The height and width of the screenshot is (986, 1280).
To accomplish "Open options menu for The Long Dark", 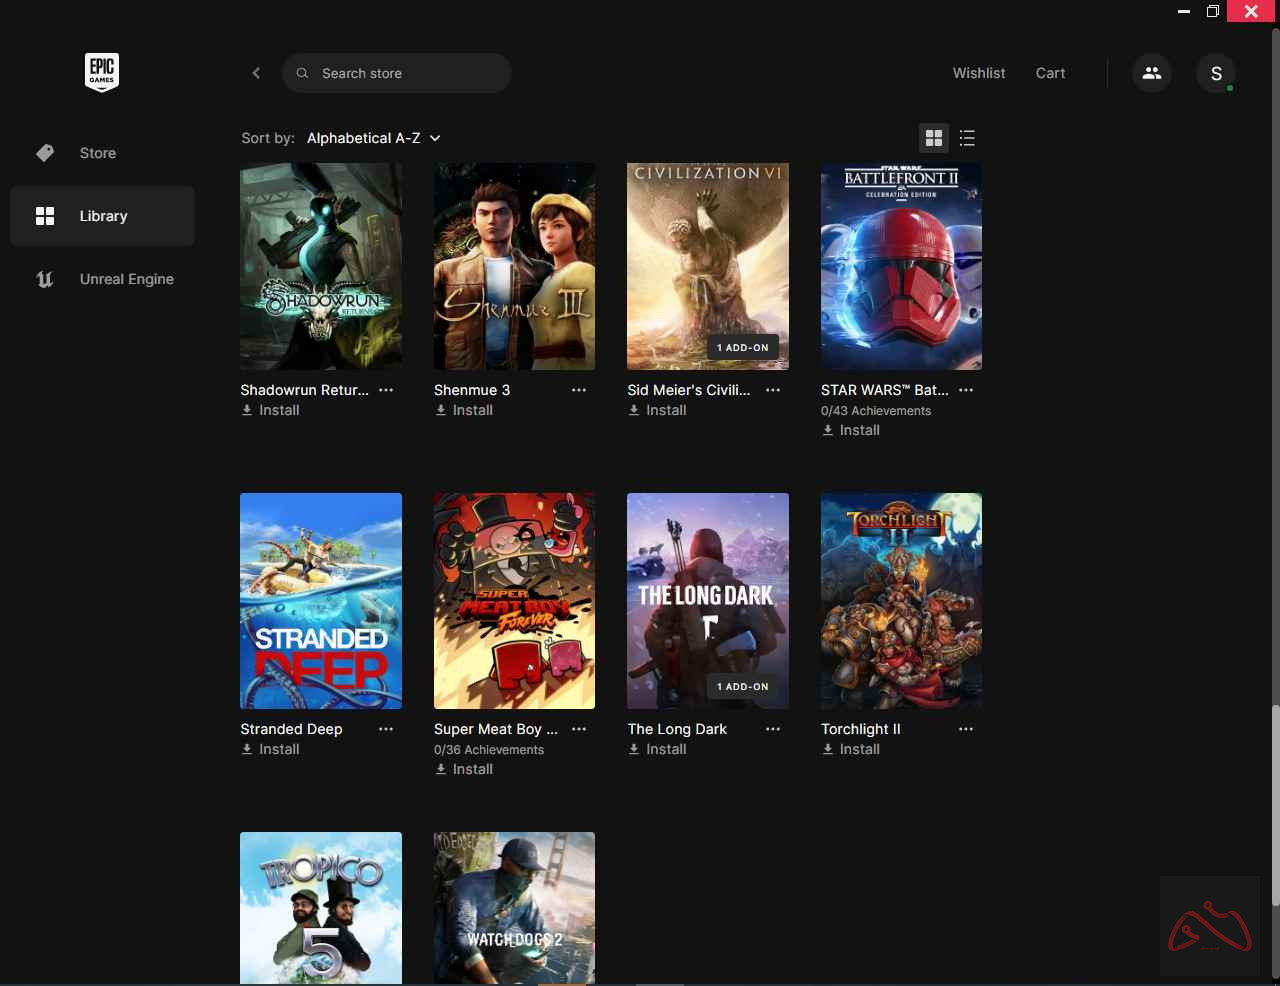I will (x=772, y=729).
